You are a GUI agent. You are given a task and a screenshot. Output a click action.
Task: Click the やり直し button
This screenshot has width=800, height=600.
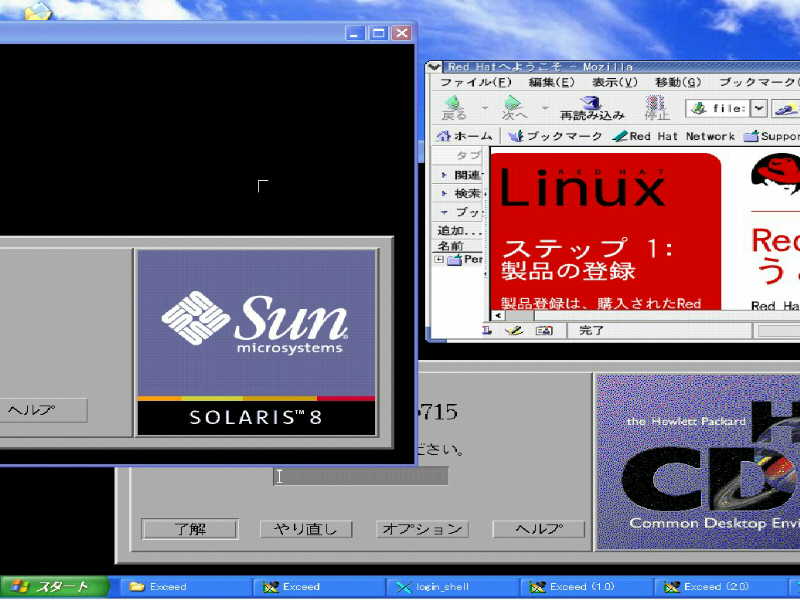coord(306,529)
